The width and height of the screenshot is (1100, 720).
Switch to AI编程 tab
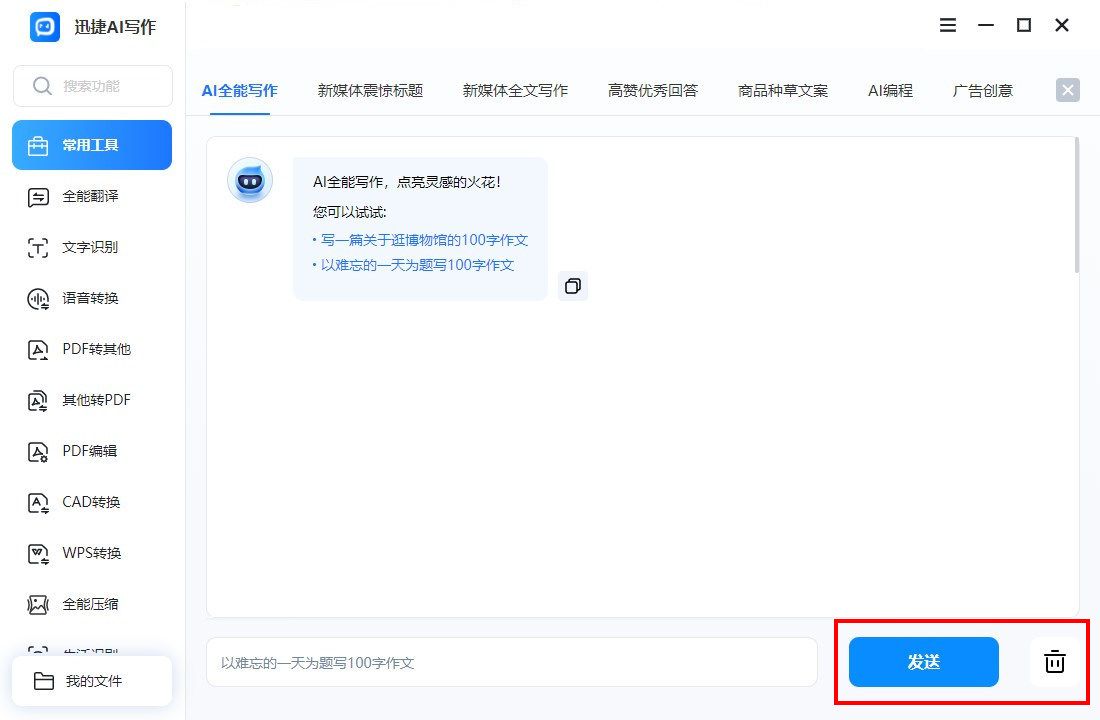(890, 91)
